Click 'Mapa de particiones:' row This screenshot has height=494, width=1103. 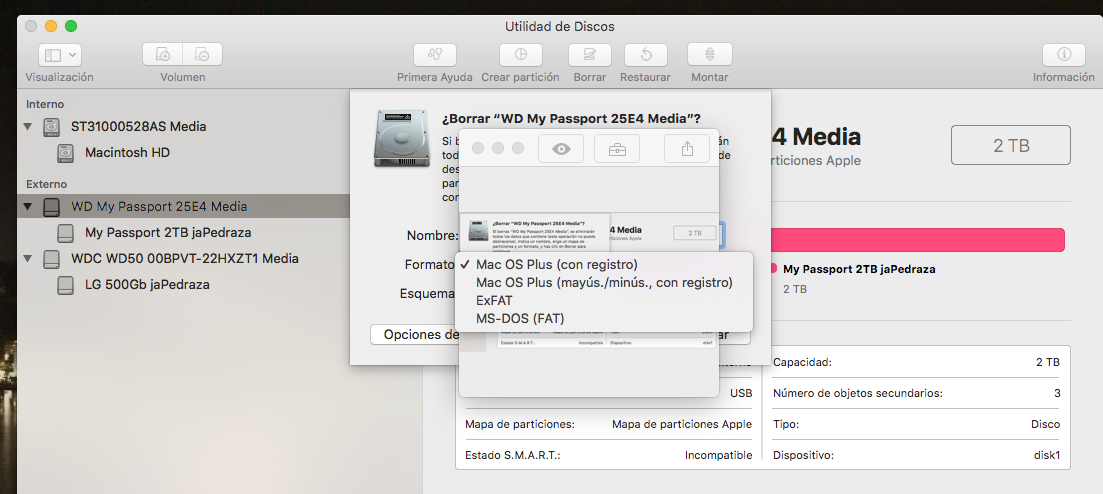[608, 424]
